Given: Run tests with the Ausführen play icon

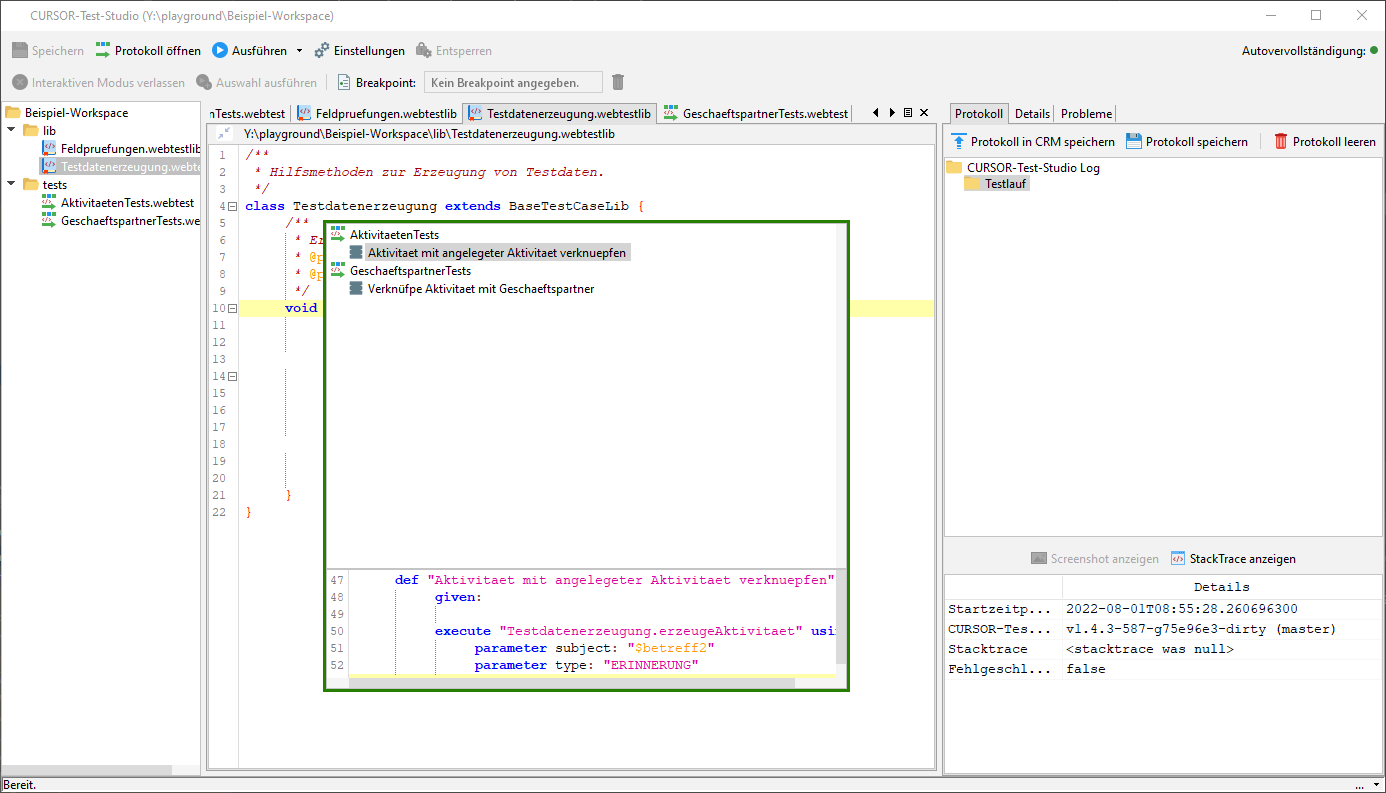Looking at the screenshot, I should tap(220, 50).
